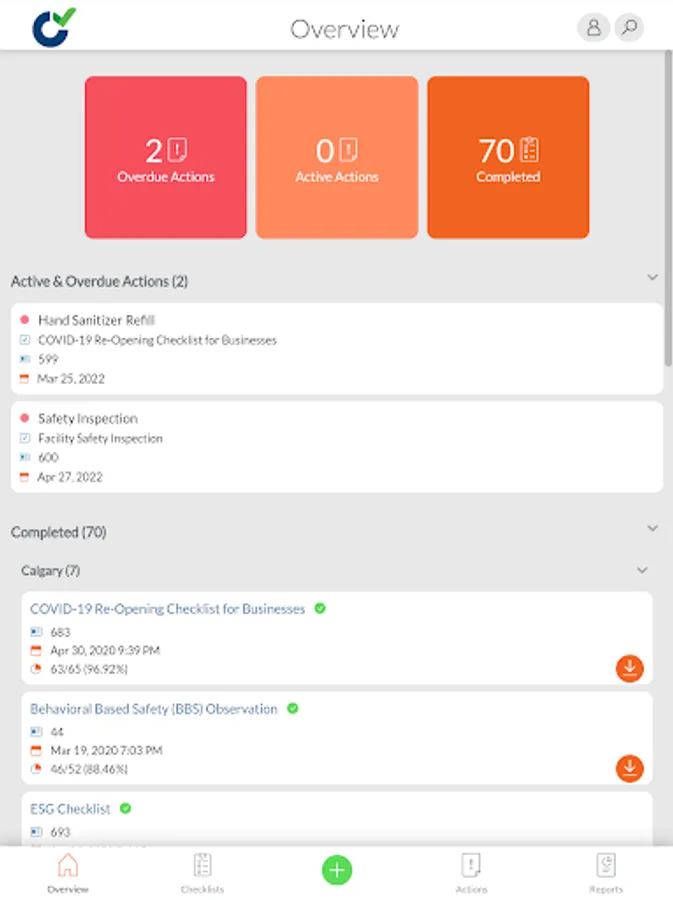Collapse the Completed (70) section
This screenshot has width=673, height=900.
[x=652, y=528]
